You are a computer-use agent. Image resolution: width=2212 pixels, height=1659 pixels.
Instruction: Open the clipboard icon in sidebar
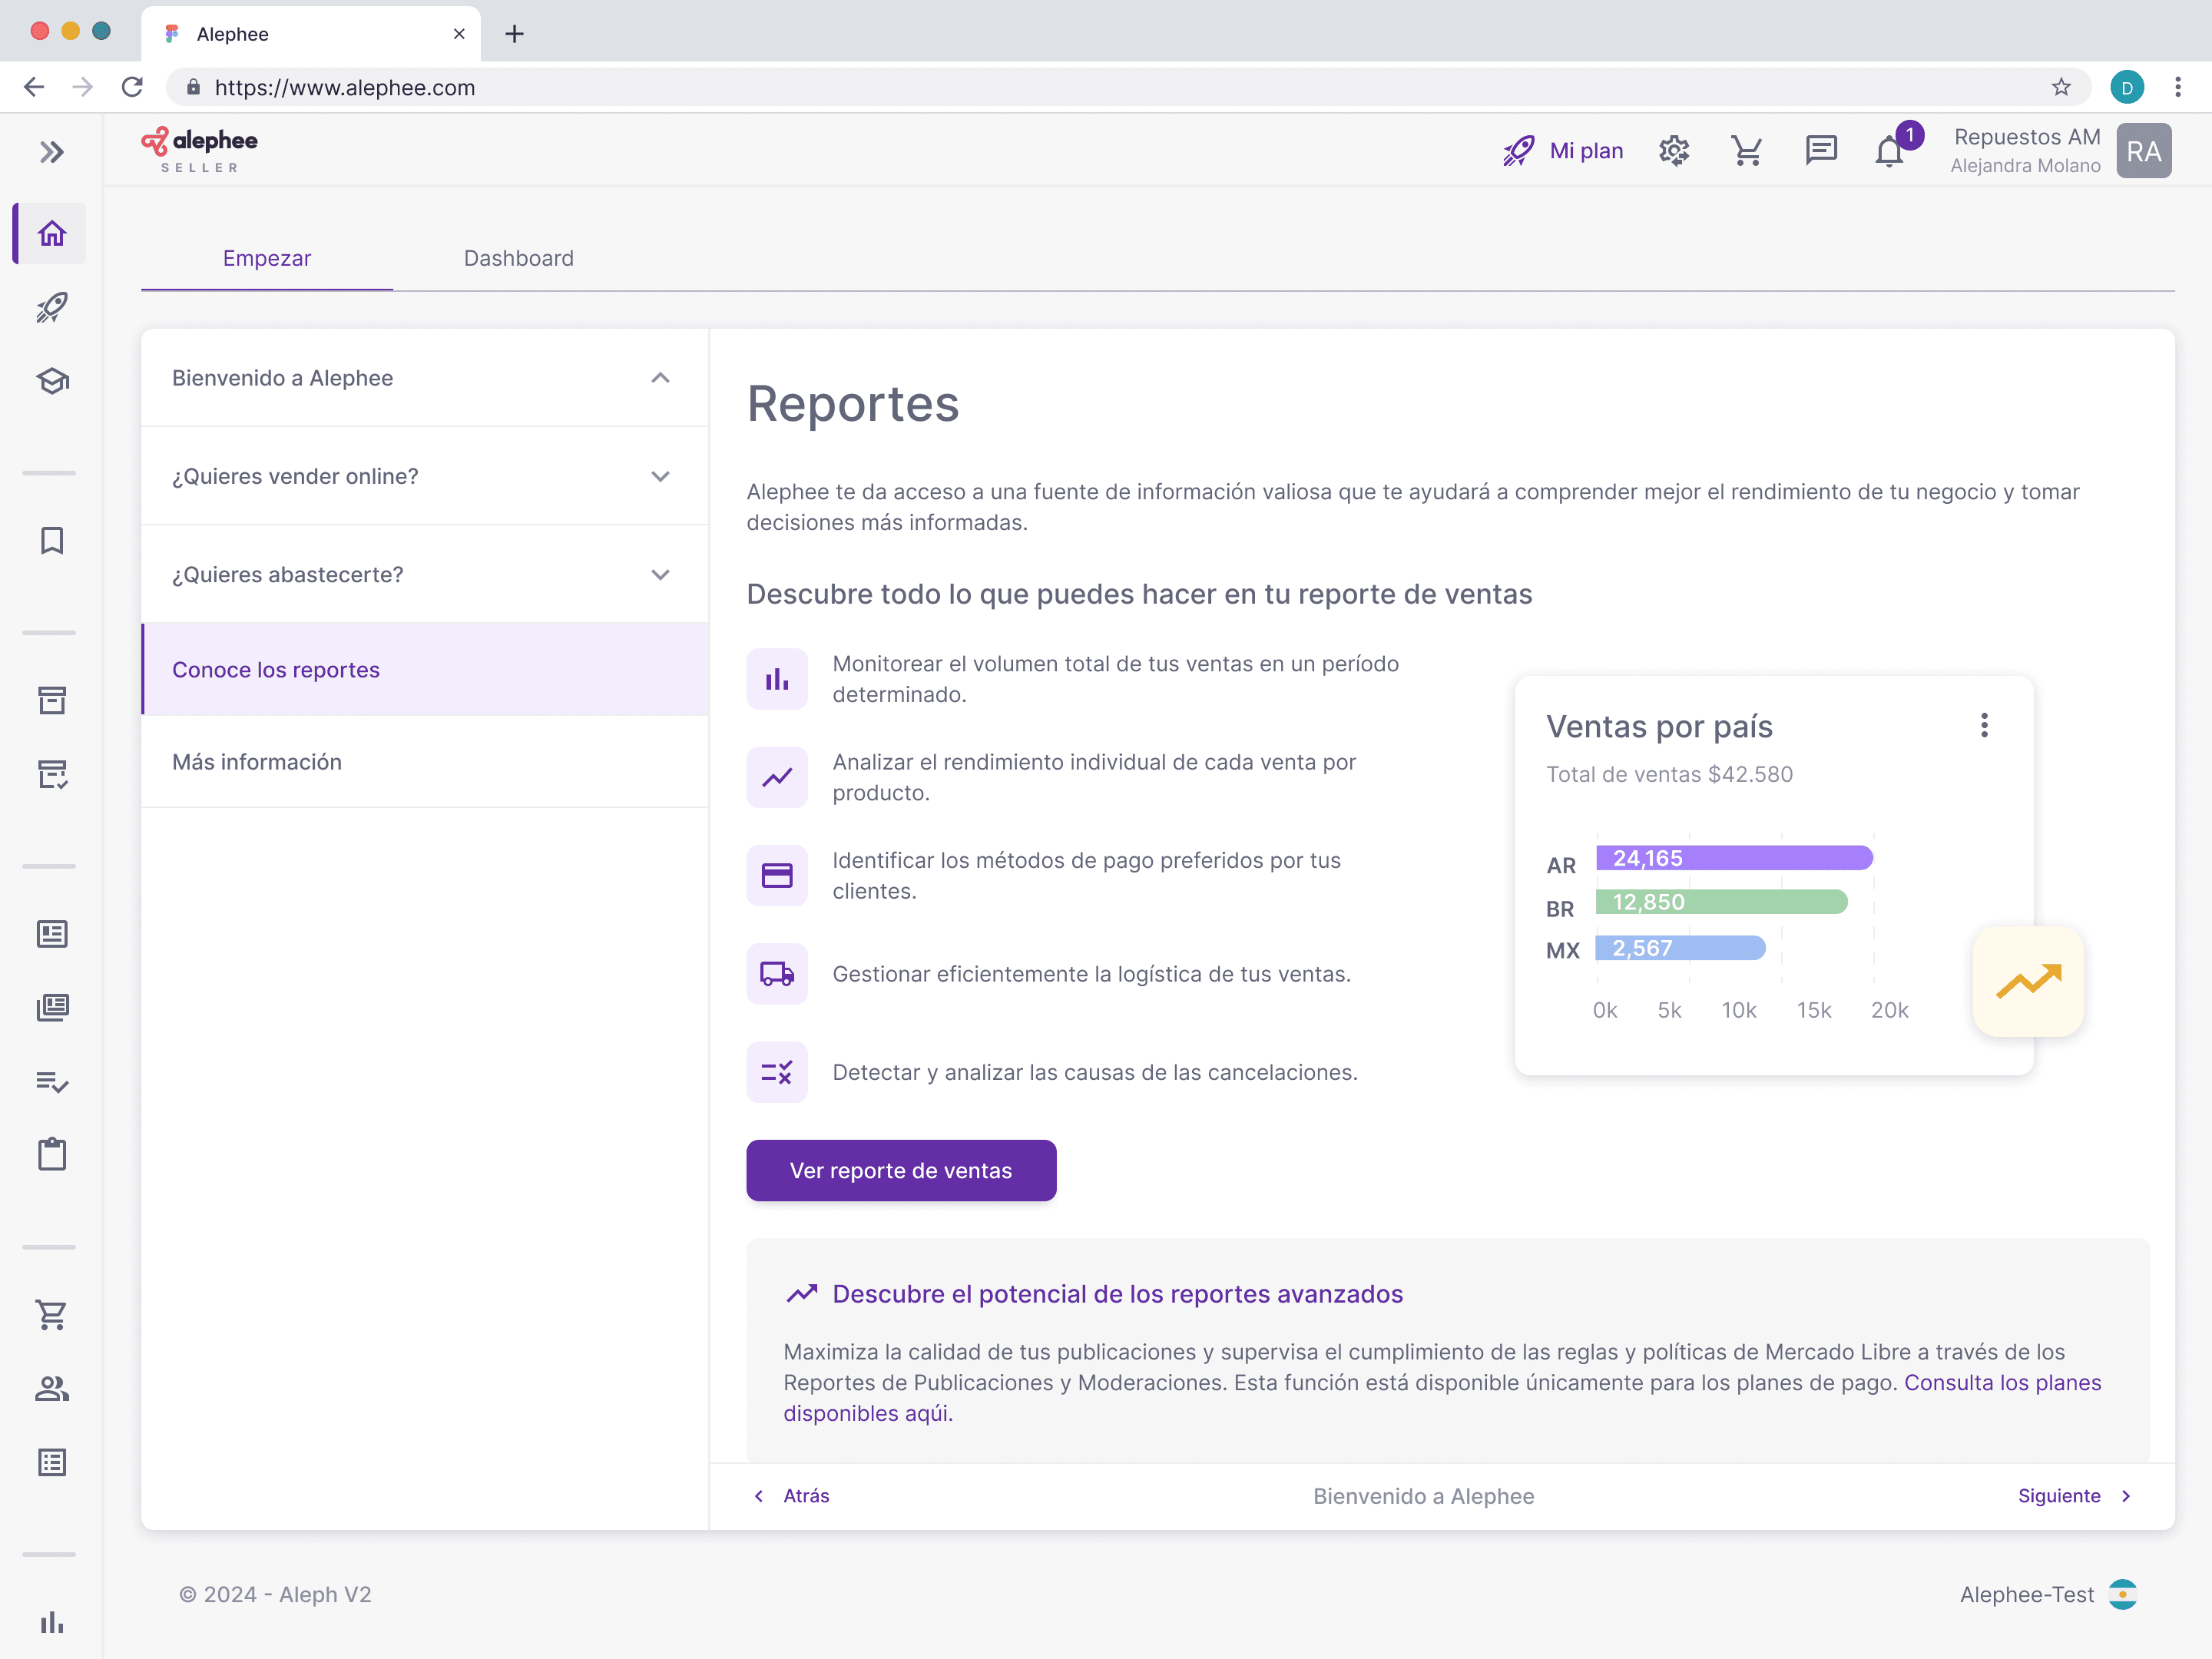point(52,1154)
